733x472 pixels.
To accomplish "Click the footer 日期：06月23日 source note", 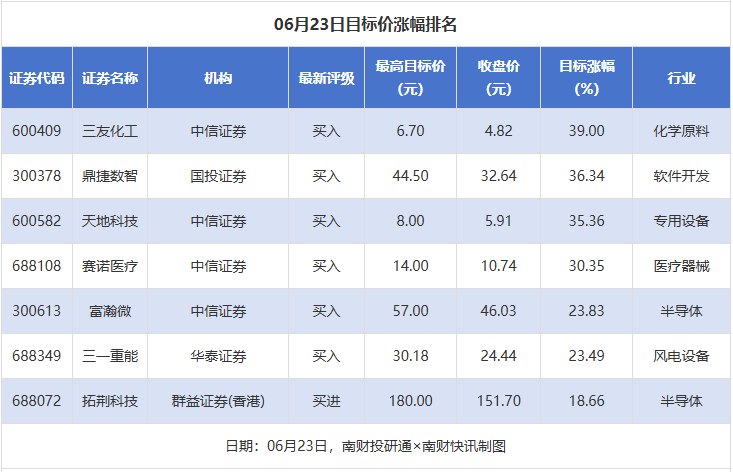I will [x=366, y=446].
